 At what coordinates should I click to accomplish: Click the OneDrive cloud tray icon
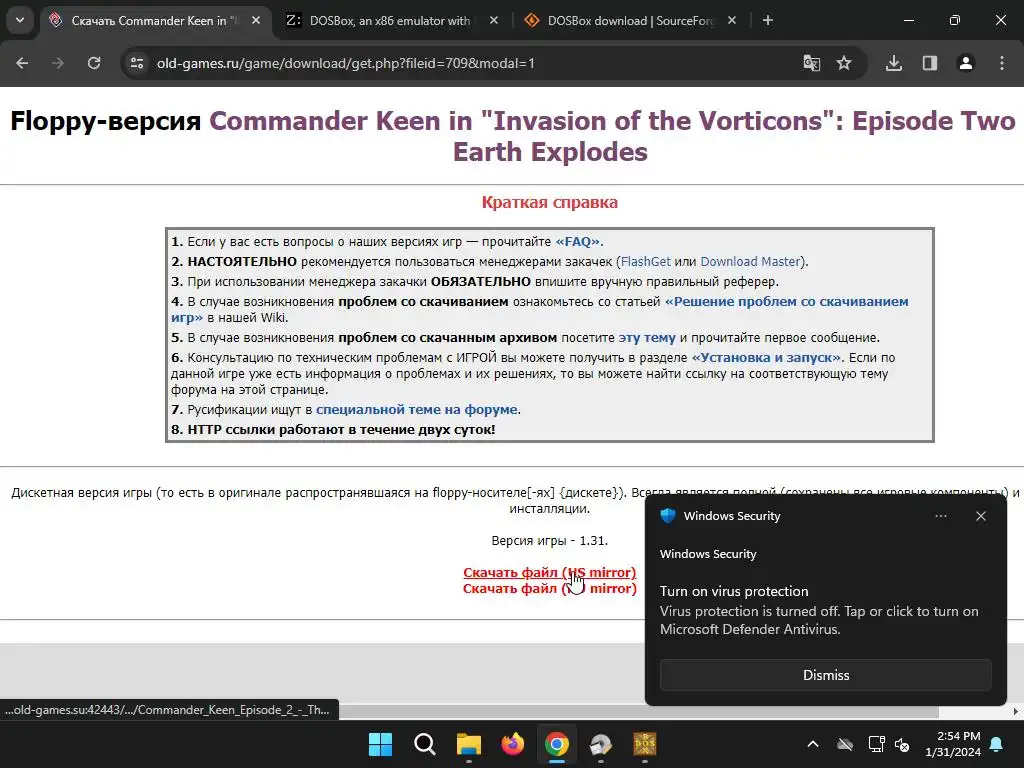click(845, 744)
